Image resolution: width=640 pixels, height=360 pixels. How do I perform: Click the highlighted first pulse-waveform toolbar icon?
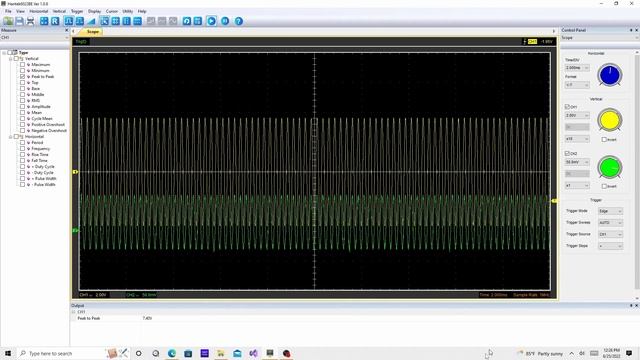[69, 21]
